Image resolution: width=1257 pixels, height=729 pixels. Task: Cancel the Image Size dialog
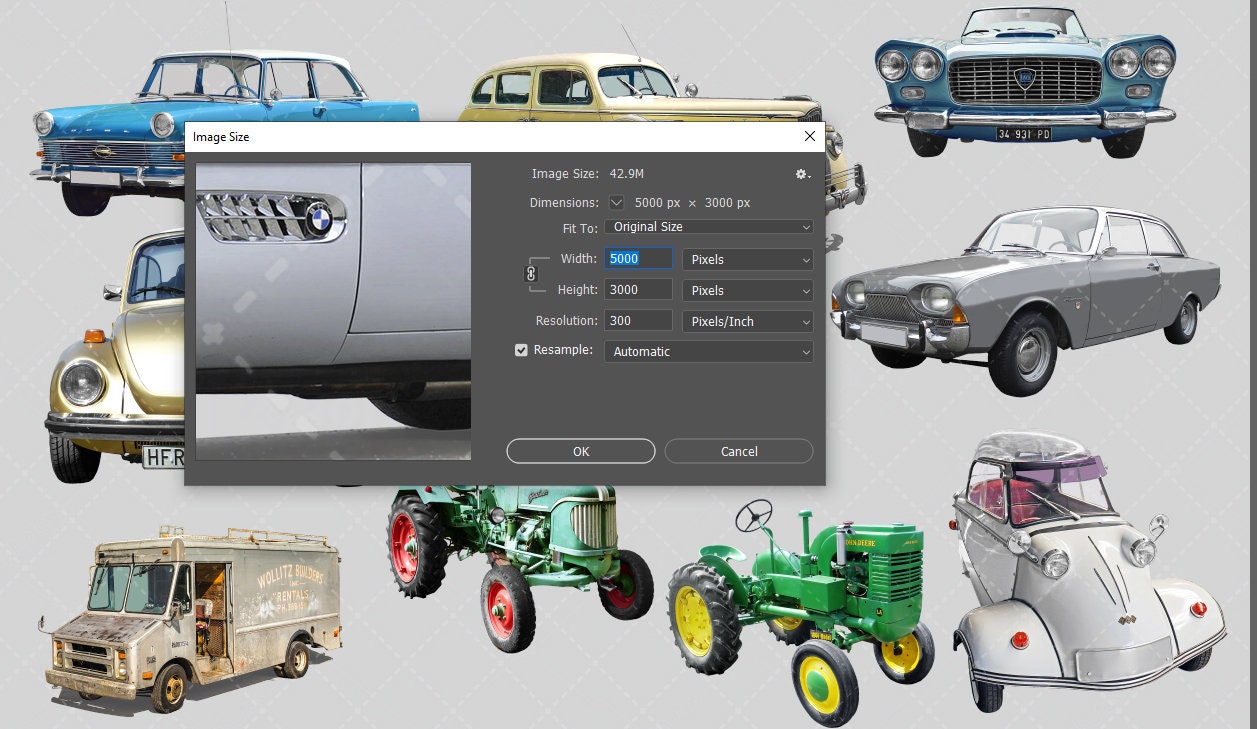click(x=738, y=451)
